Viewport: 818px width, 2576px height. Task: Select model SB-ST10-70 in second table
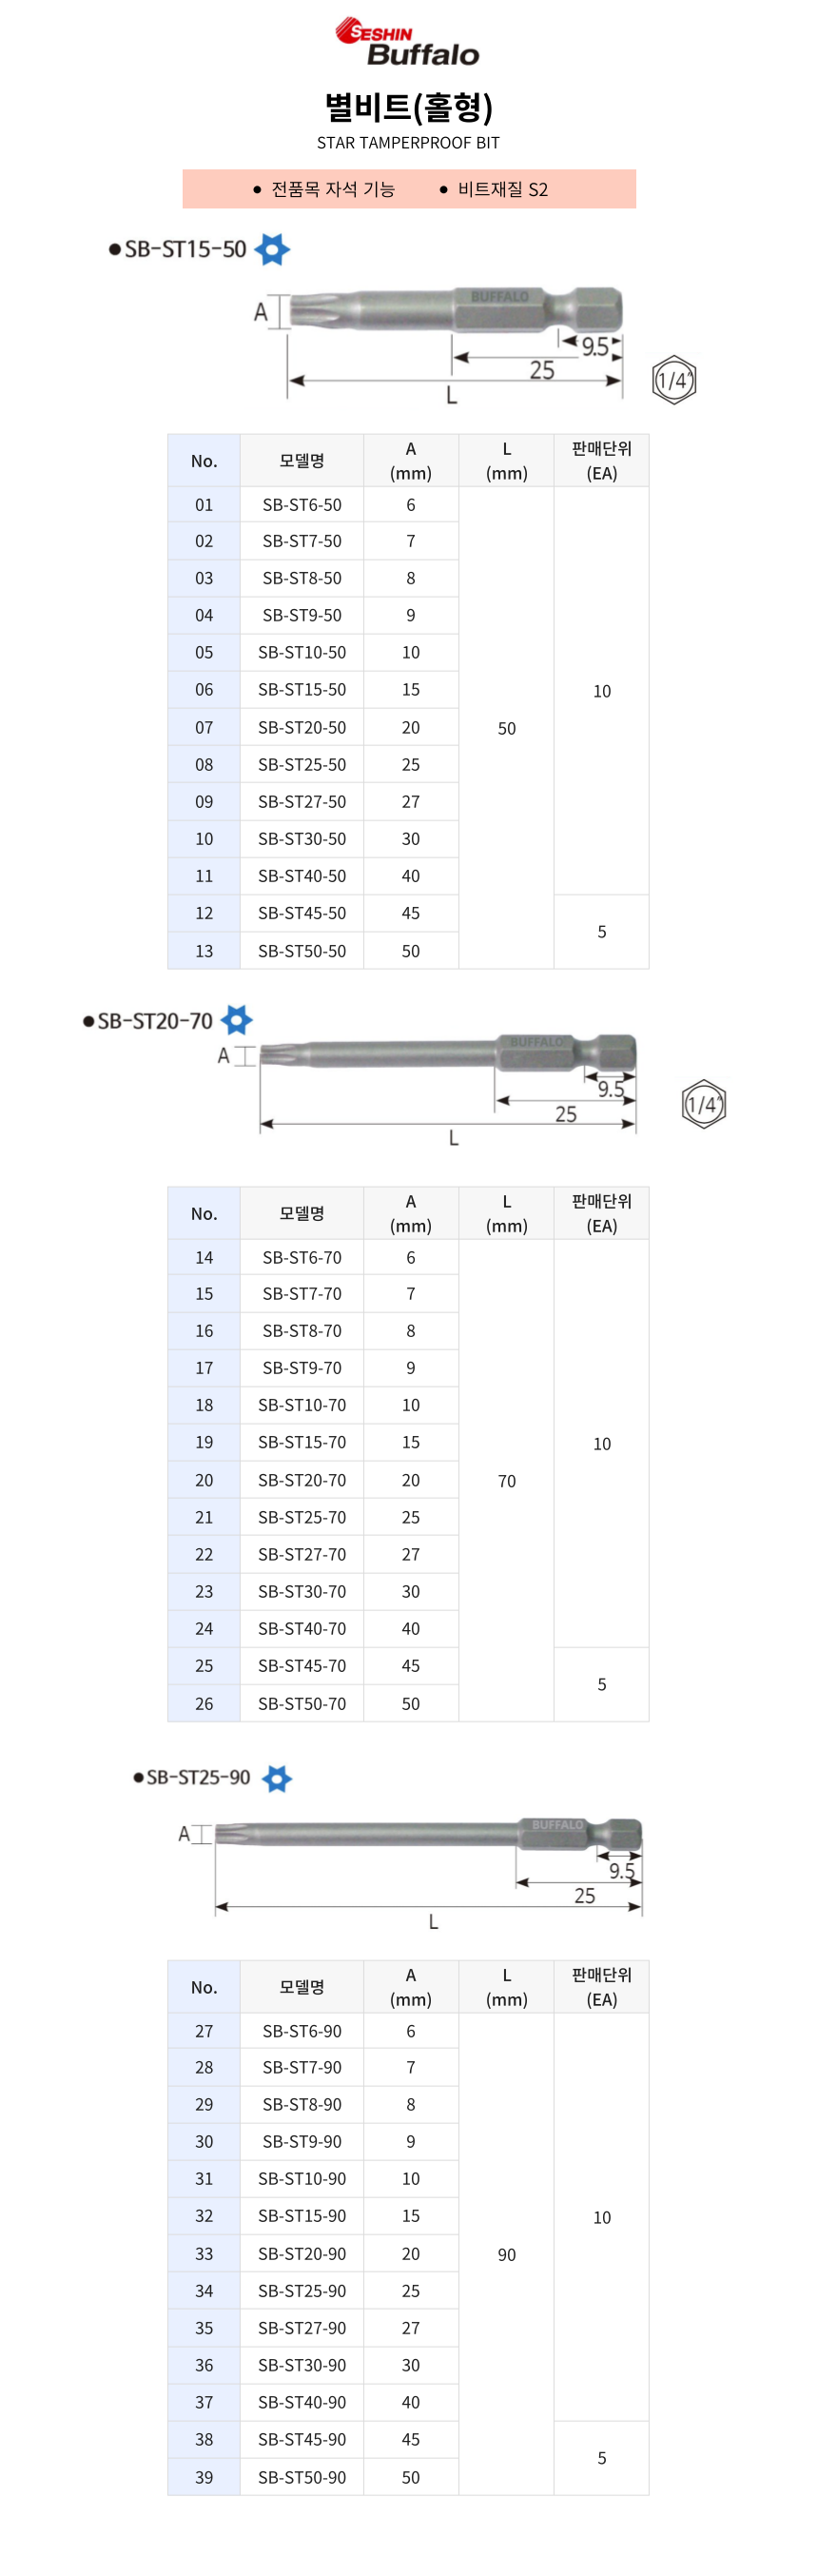tap(301, 1405)
